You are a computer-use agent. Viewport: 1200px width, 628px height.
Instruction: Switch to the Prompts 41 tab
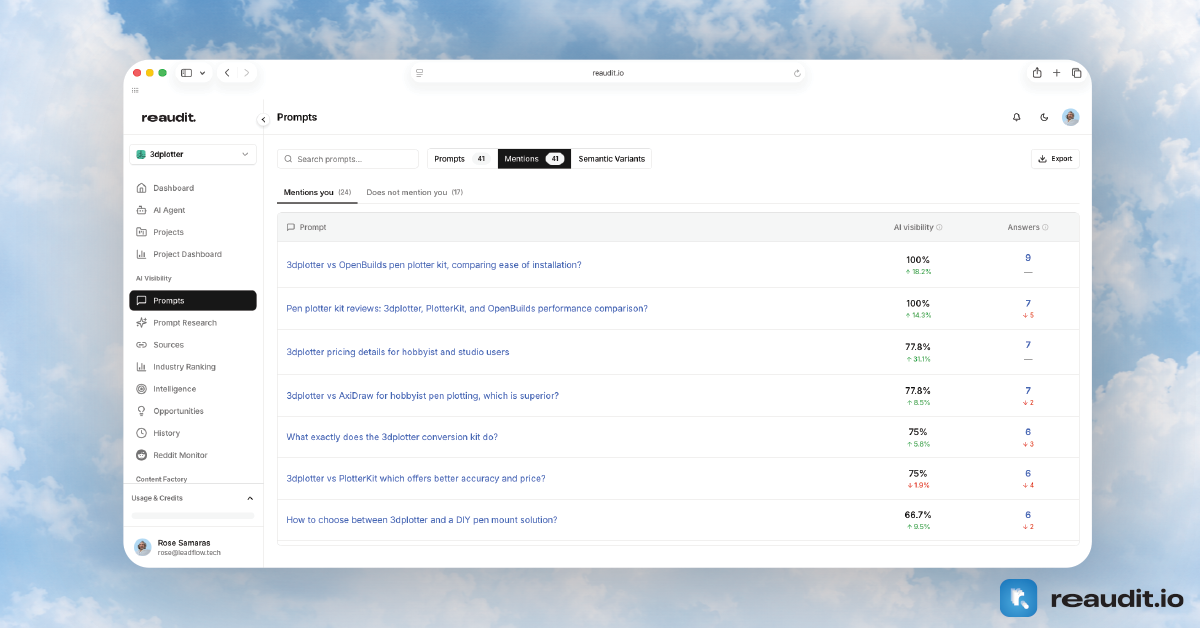coord(462,159)
